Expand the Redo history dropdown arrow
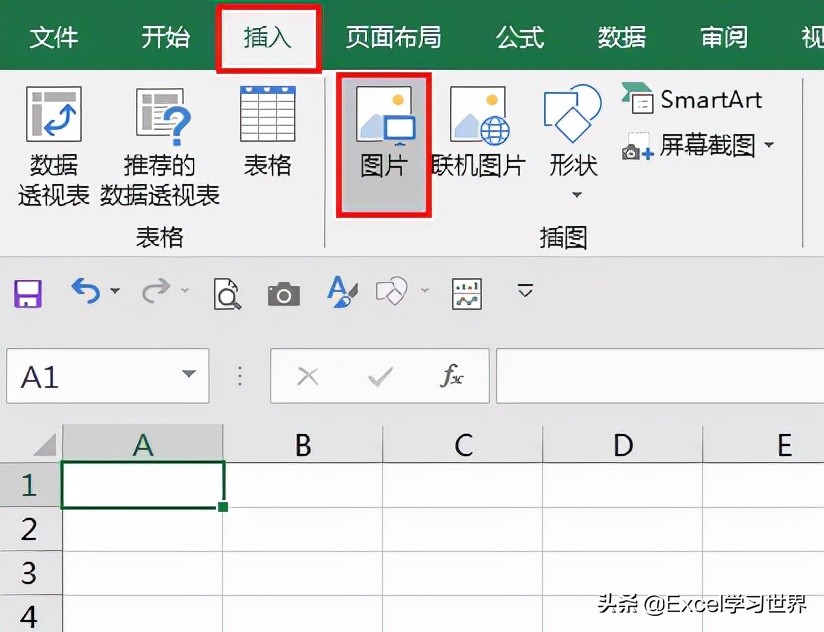This screenshot has width=824, height=632. point(185,290)
